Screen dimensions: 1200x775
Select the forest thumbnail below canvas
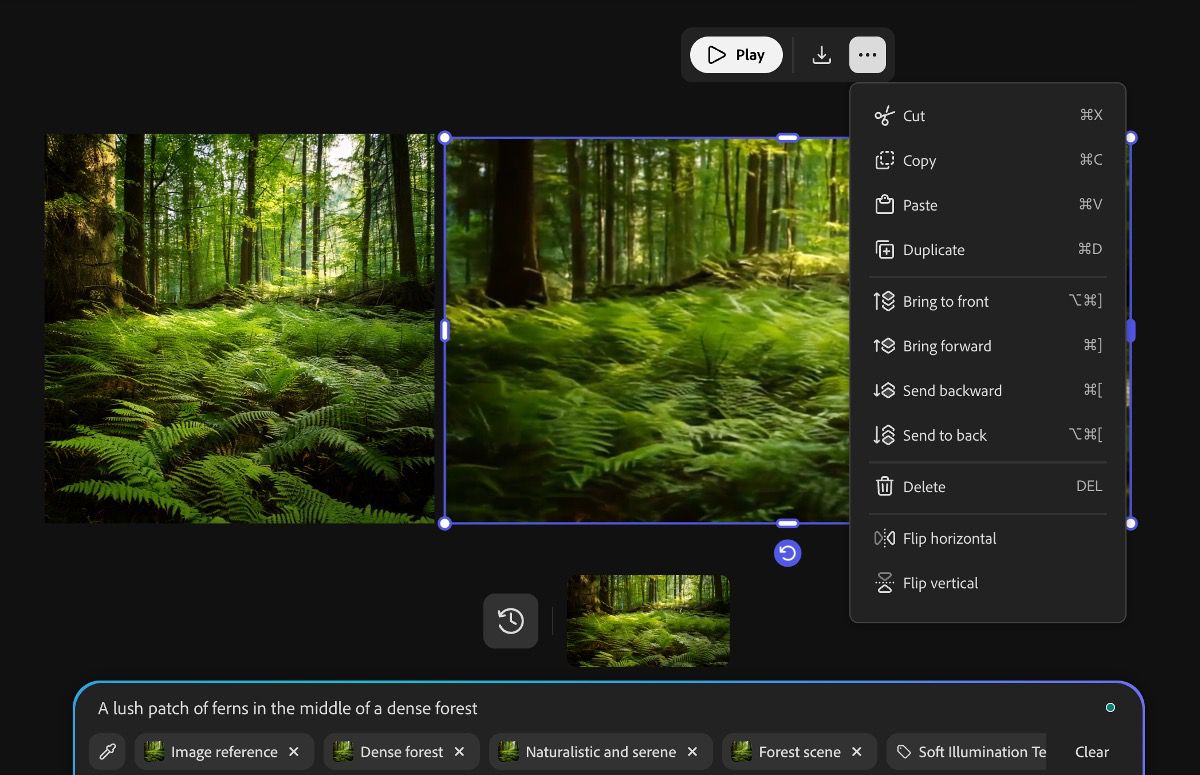[x=648, y=621]
